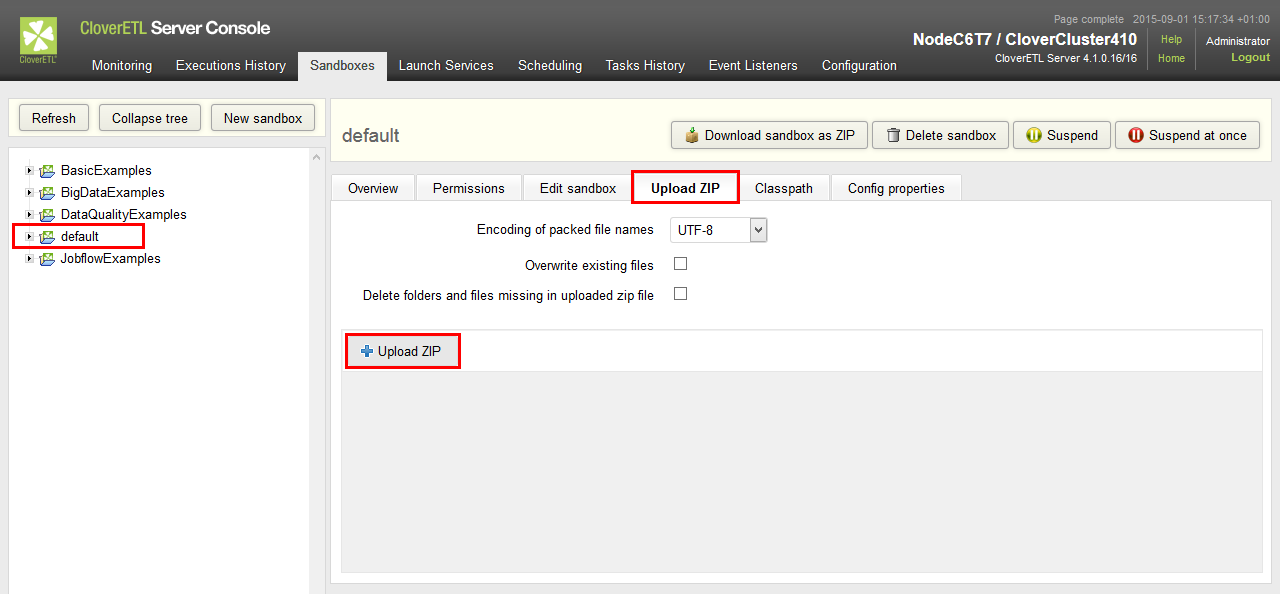
Task: Click the Collapse tree button
Action: point(150,118)
